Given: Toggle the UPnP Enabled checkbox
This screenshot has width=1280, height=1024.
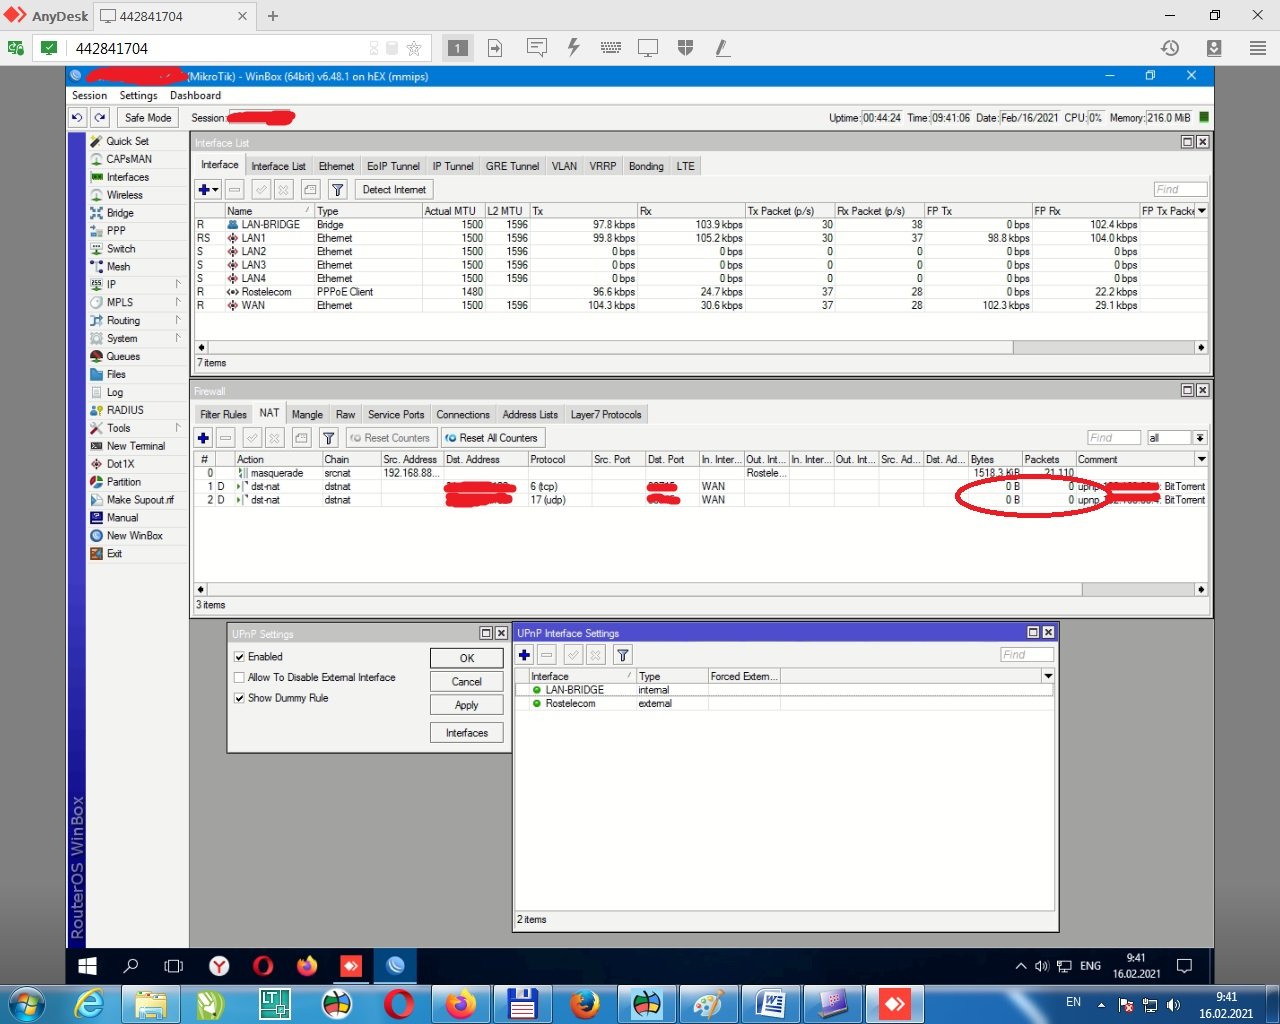Looking at the screenshot, I should pyautogui.click(x=240, y=657).
